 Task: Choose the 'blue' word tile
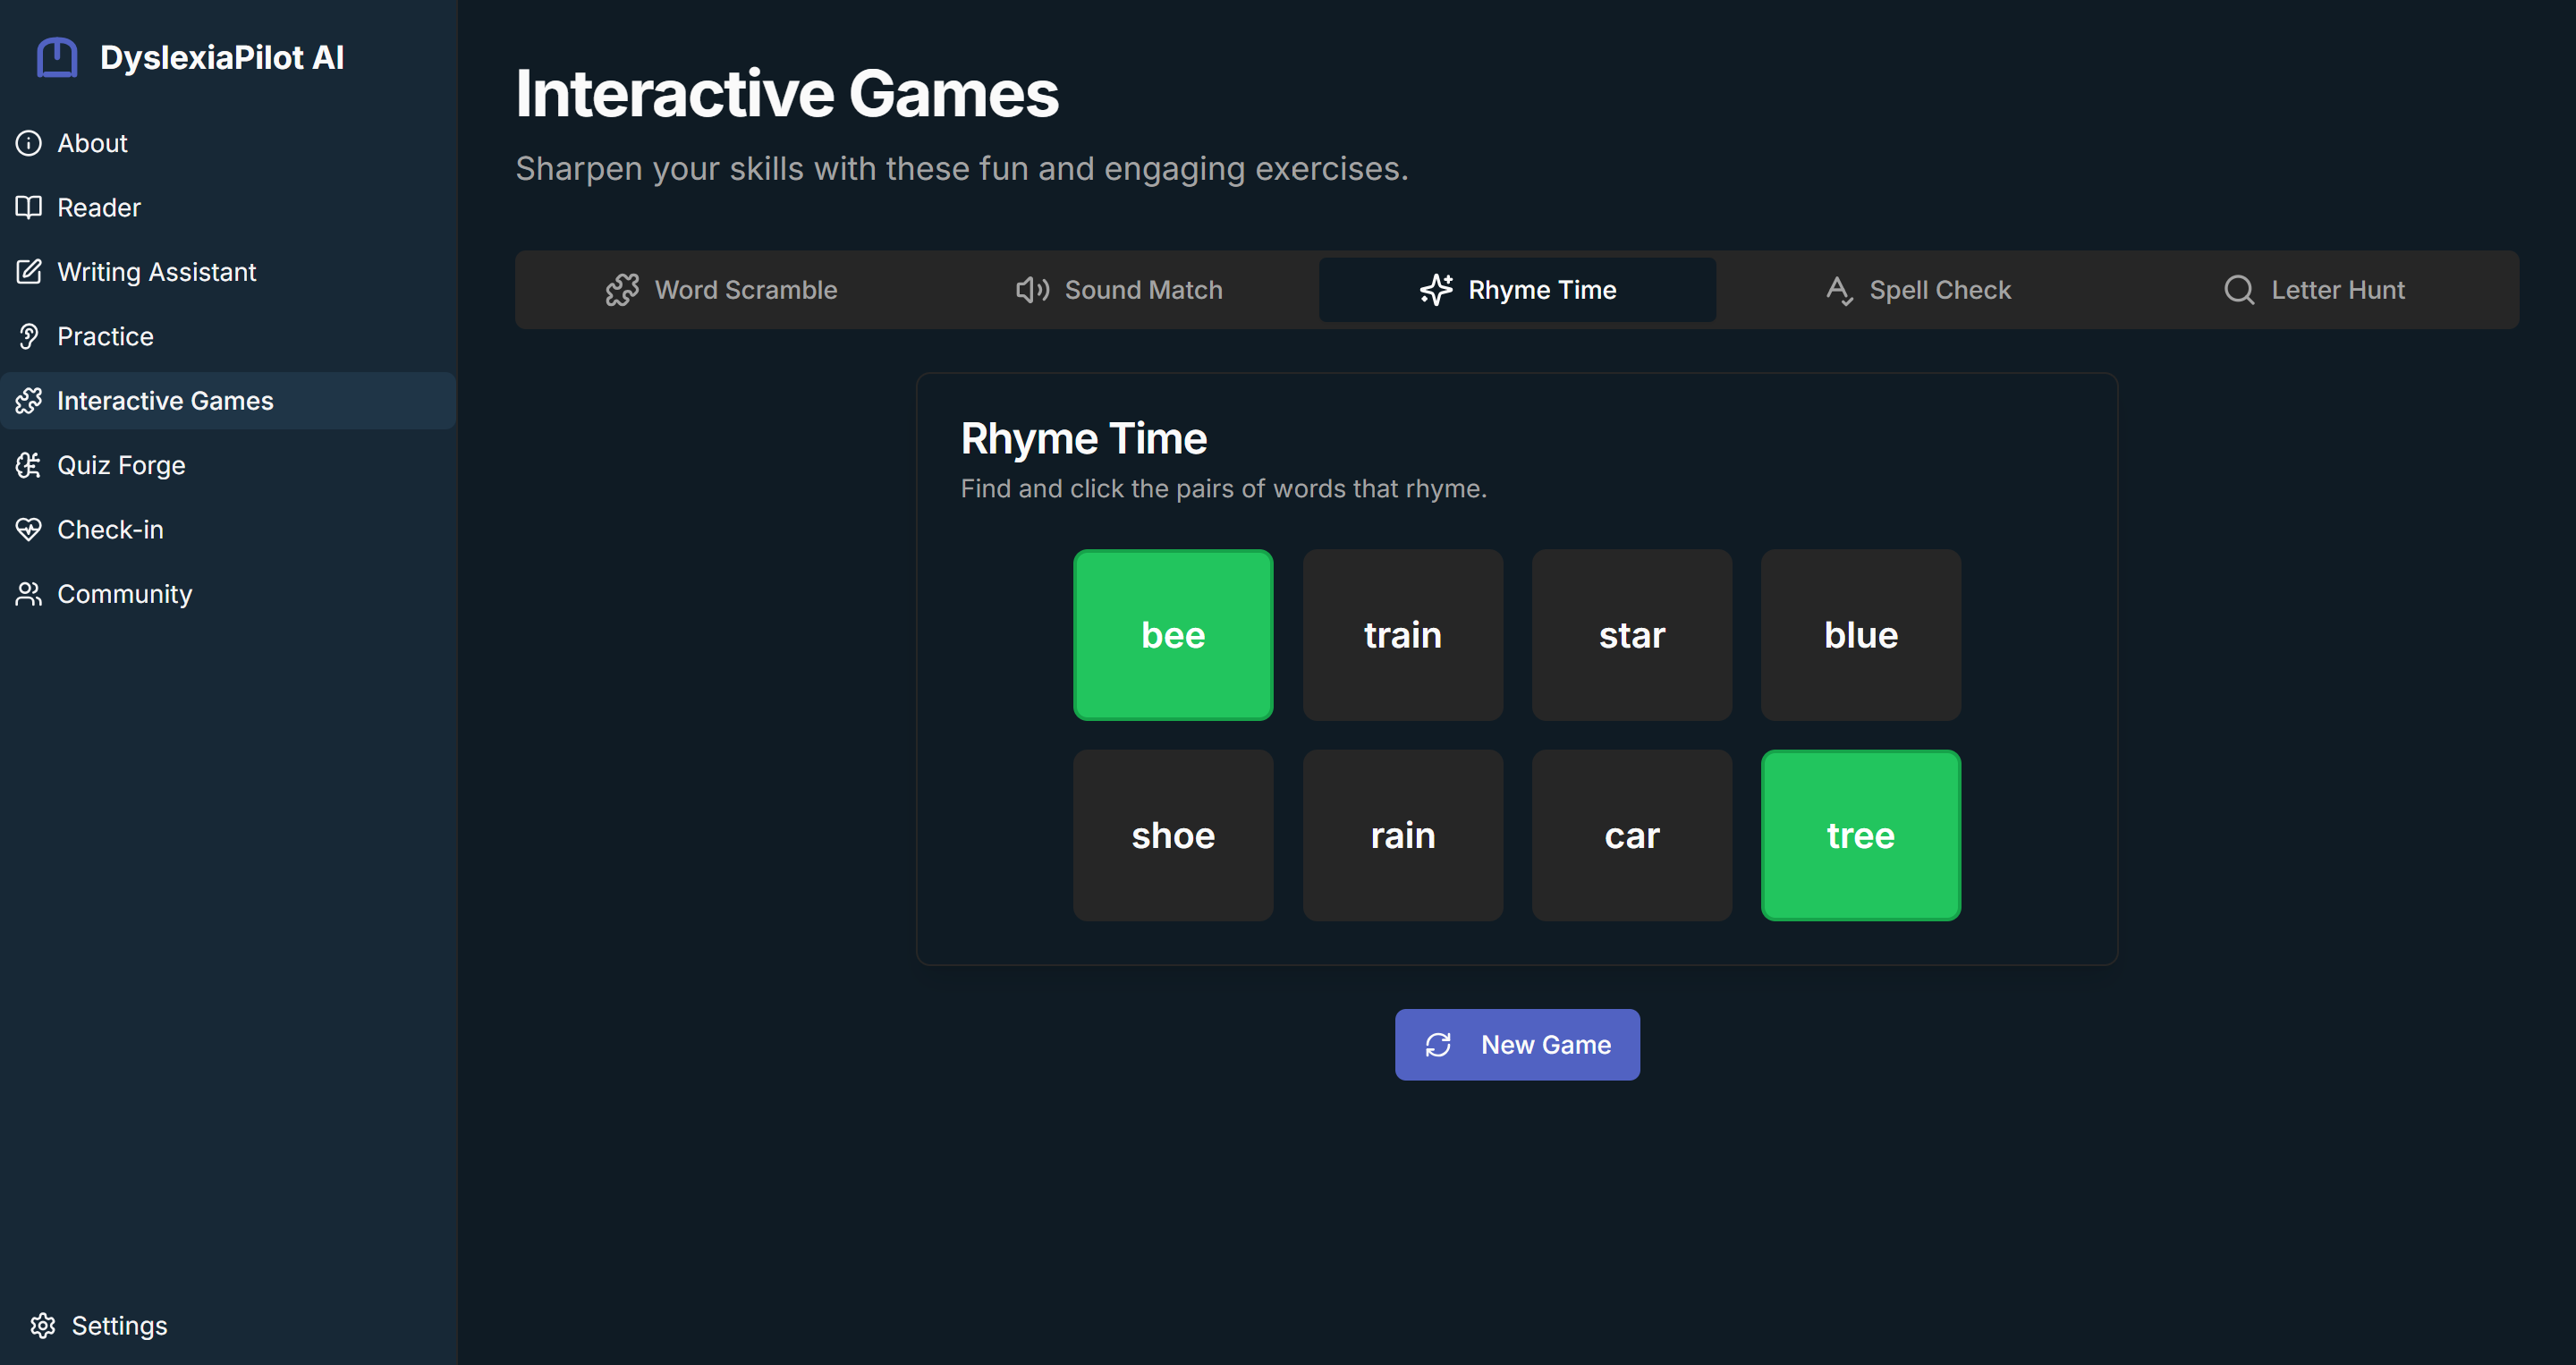coord(1860,635)
